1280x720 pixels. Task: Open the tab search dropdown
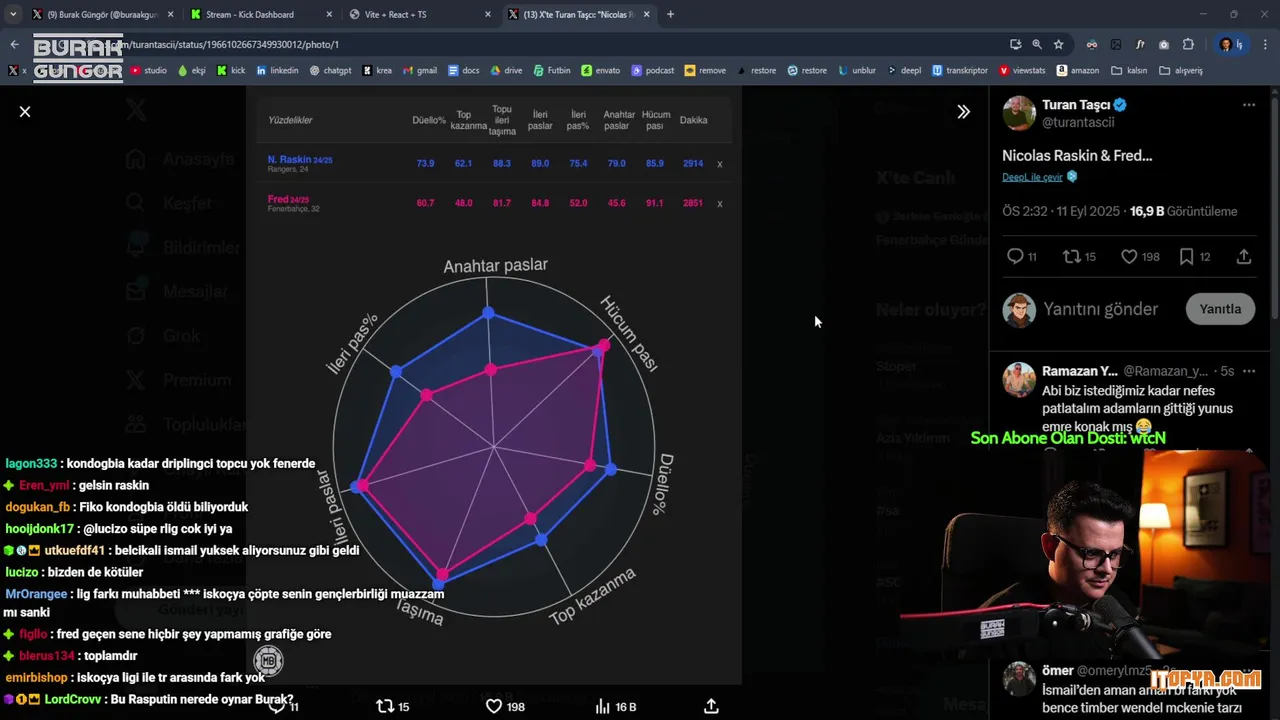[12, 14]
